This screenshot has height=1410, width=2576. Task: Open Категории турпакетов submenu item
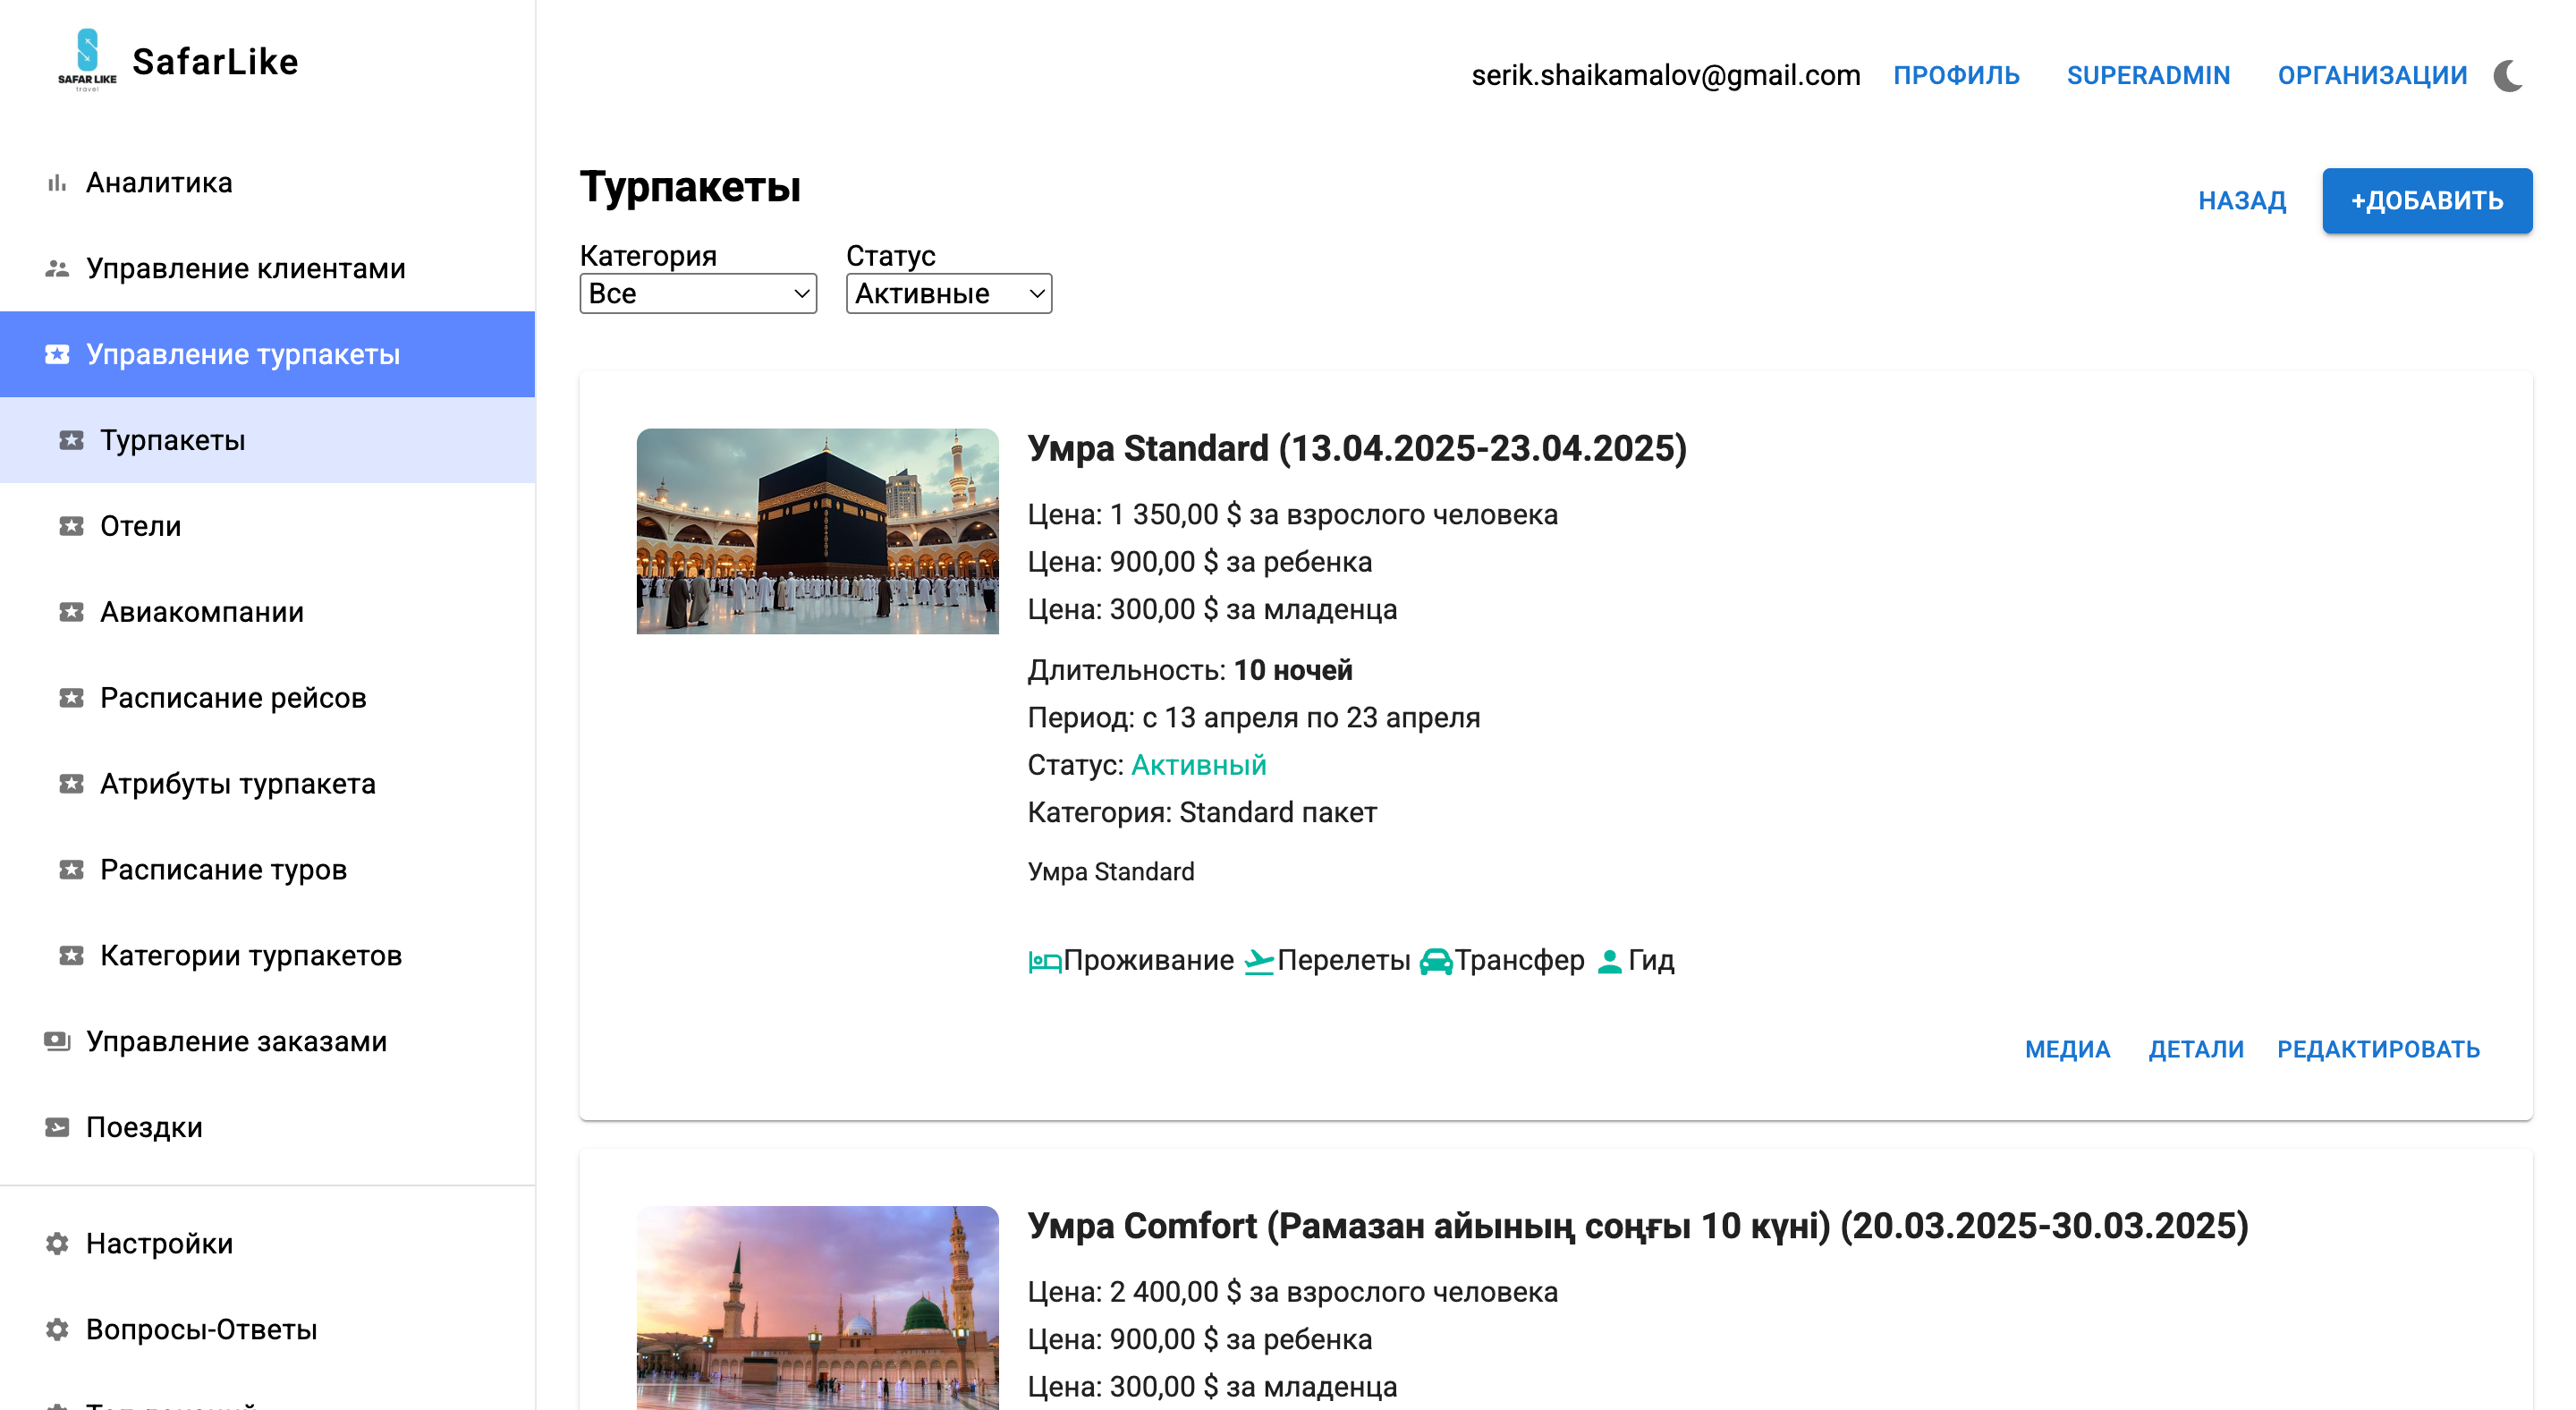267,957
